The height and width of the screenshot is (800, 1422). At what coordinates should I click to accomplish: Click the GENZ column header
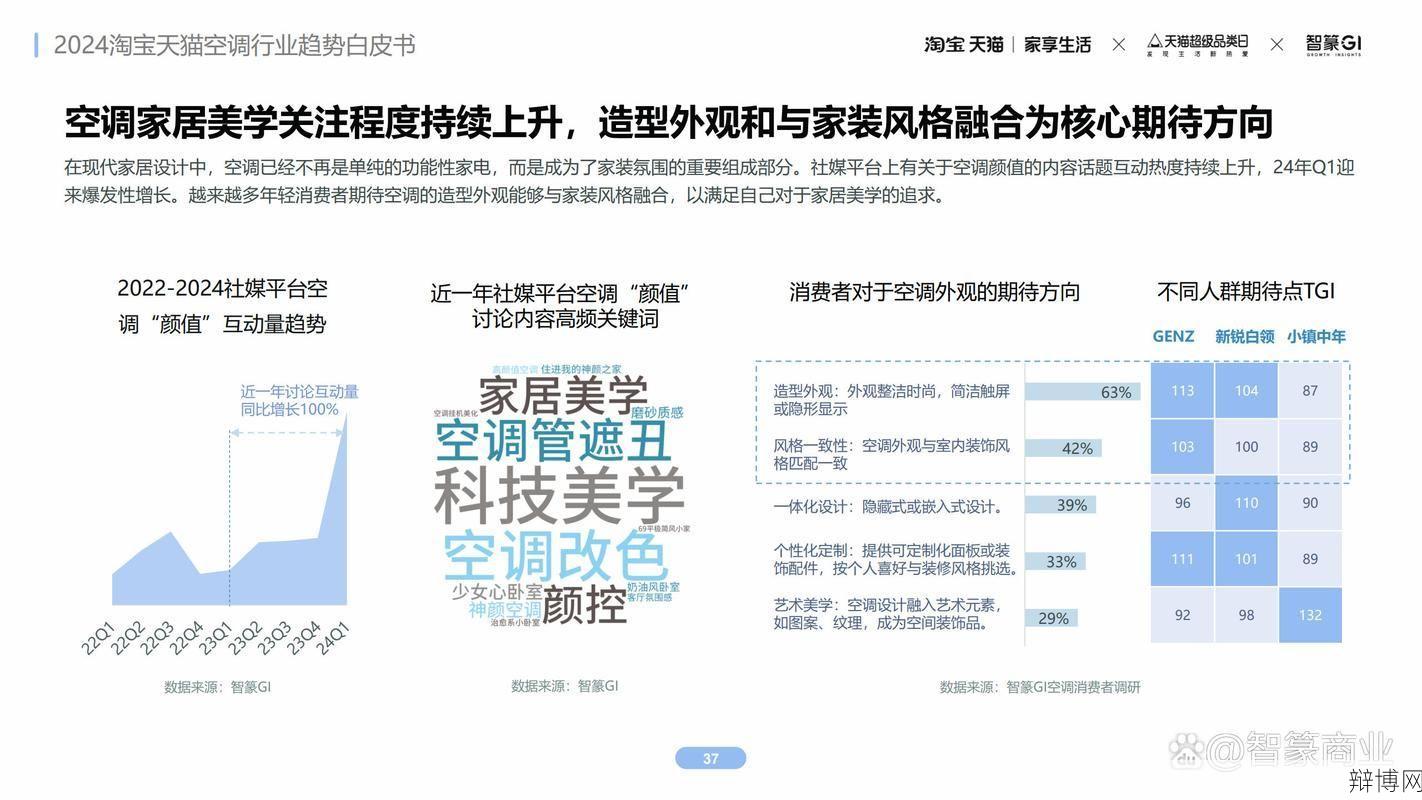[x=1173, y=336]
